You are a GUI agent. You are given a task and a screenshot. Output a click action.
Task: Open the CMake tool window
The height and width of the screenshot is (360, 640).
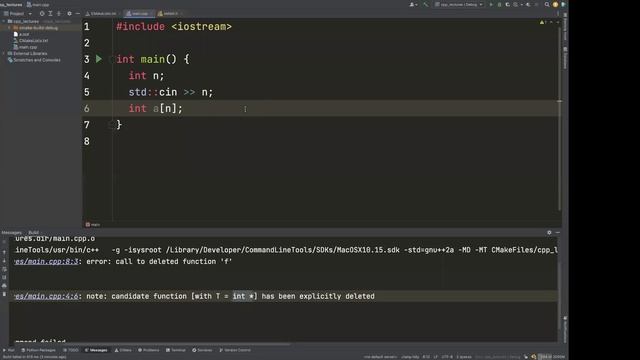(123, 350)
